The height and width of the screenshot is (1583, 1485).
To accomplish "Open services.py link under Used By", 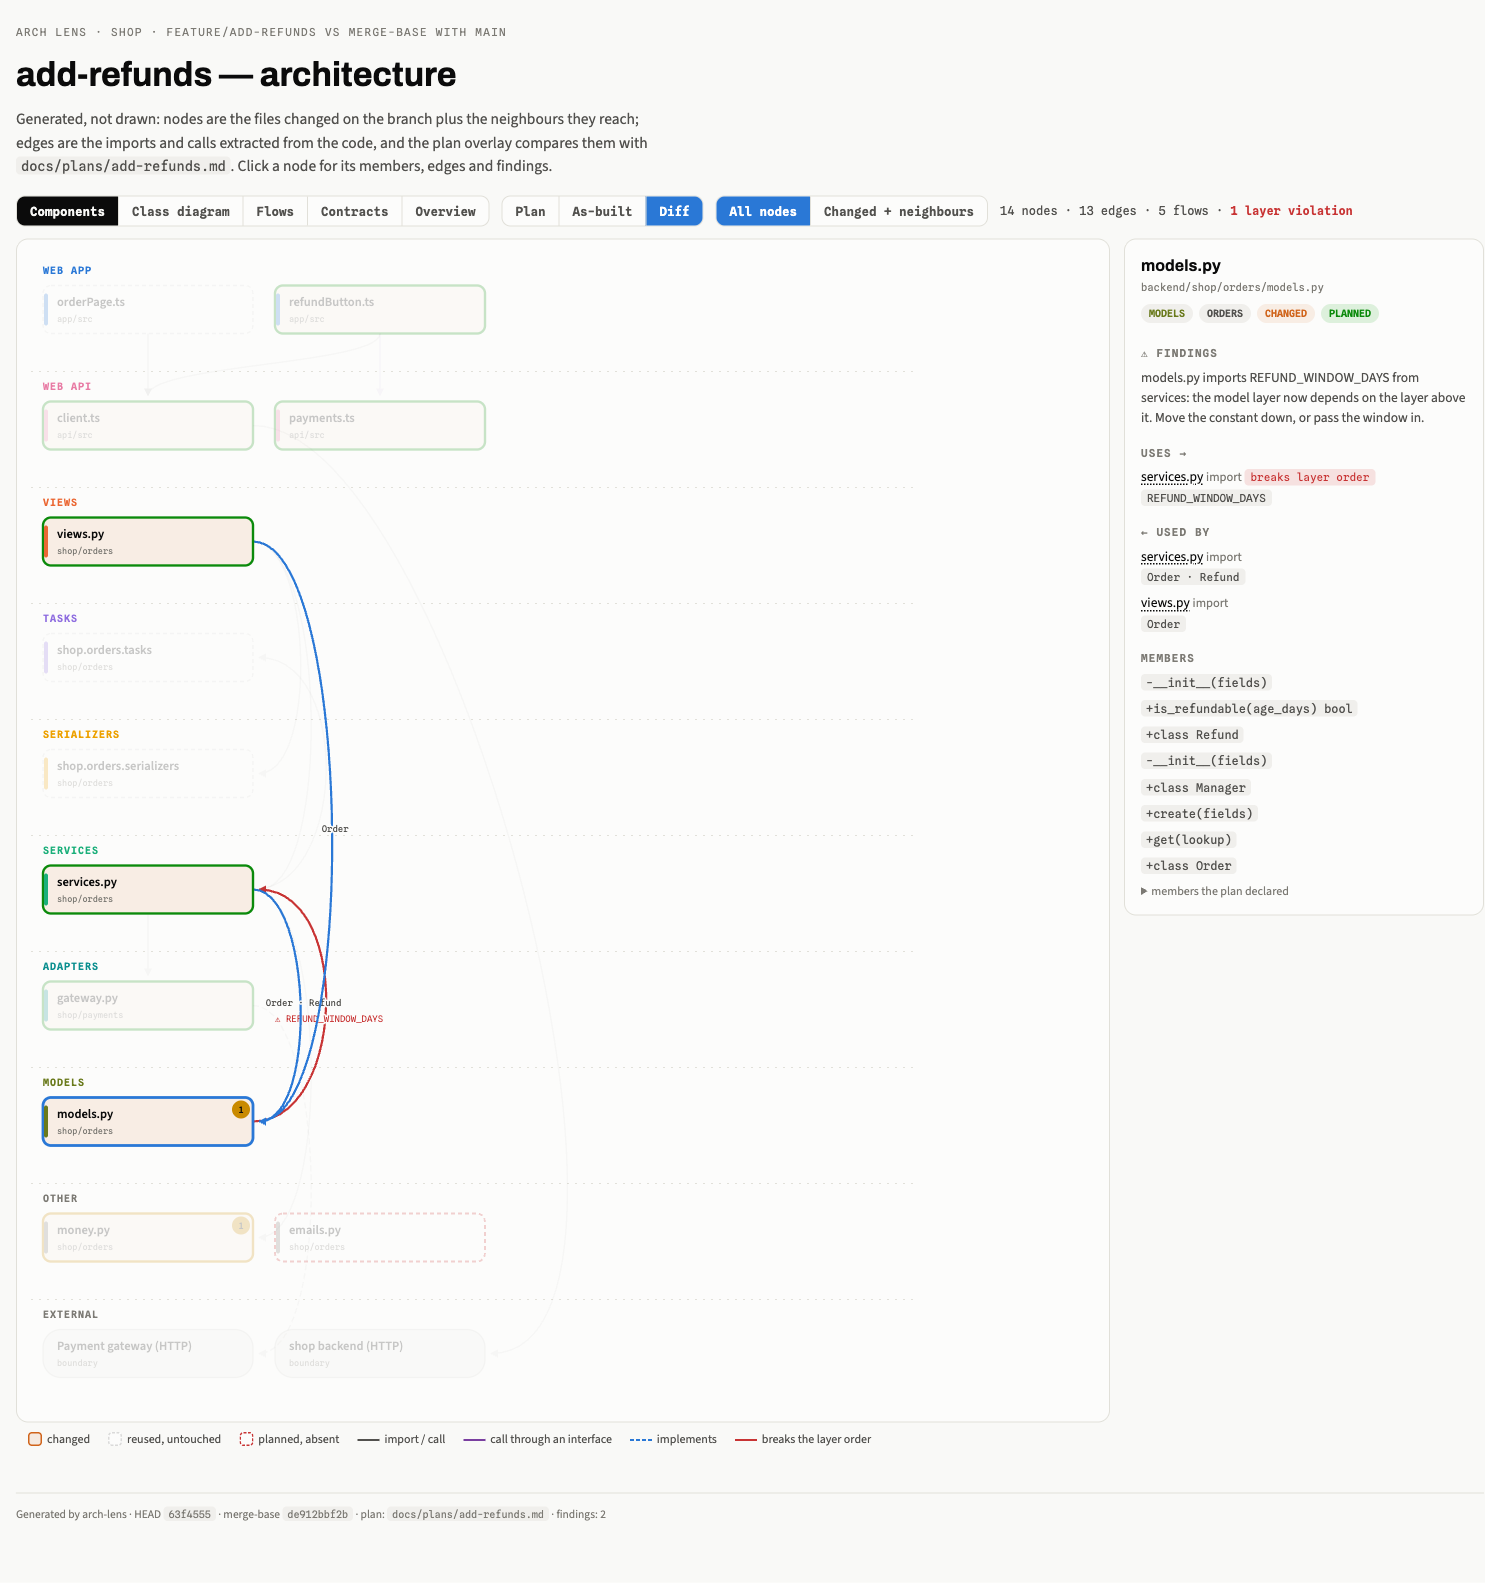I will [x=1172, y=557].
